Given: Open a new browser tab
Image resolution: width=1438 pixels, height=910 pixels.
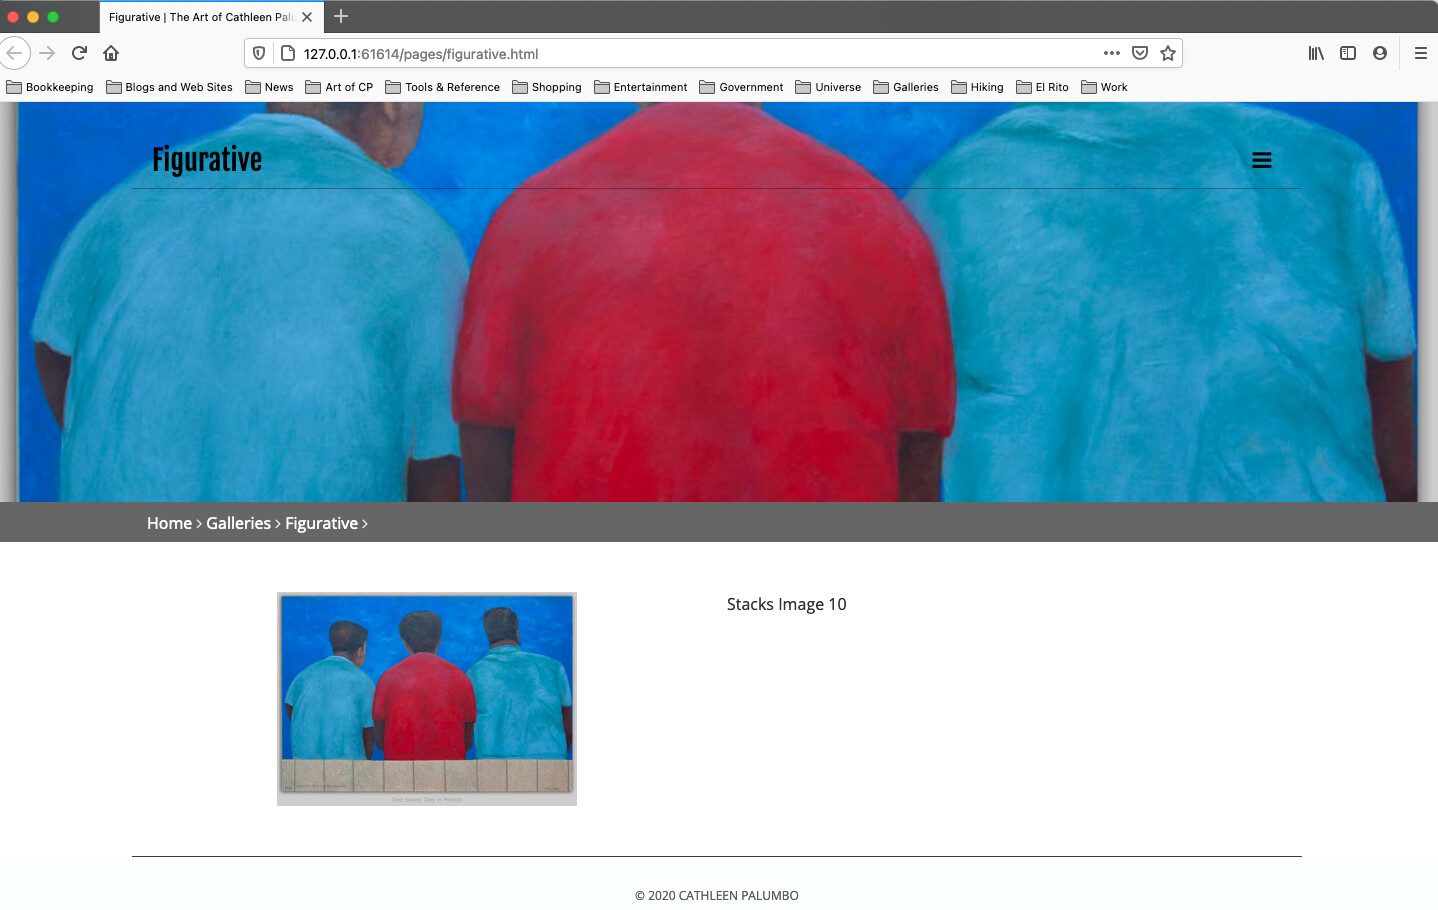Looking at the screenshot, I should click(x=341, y=16).
